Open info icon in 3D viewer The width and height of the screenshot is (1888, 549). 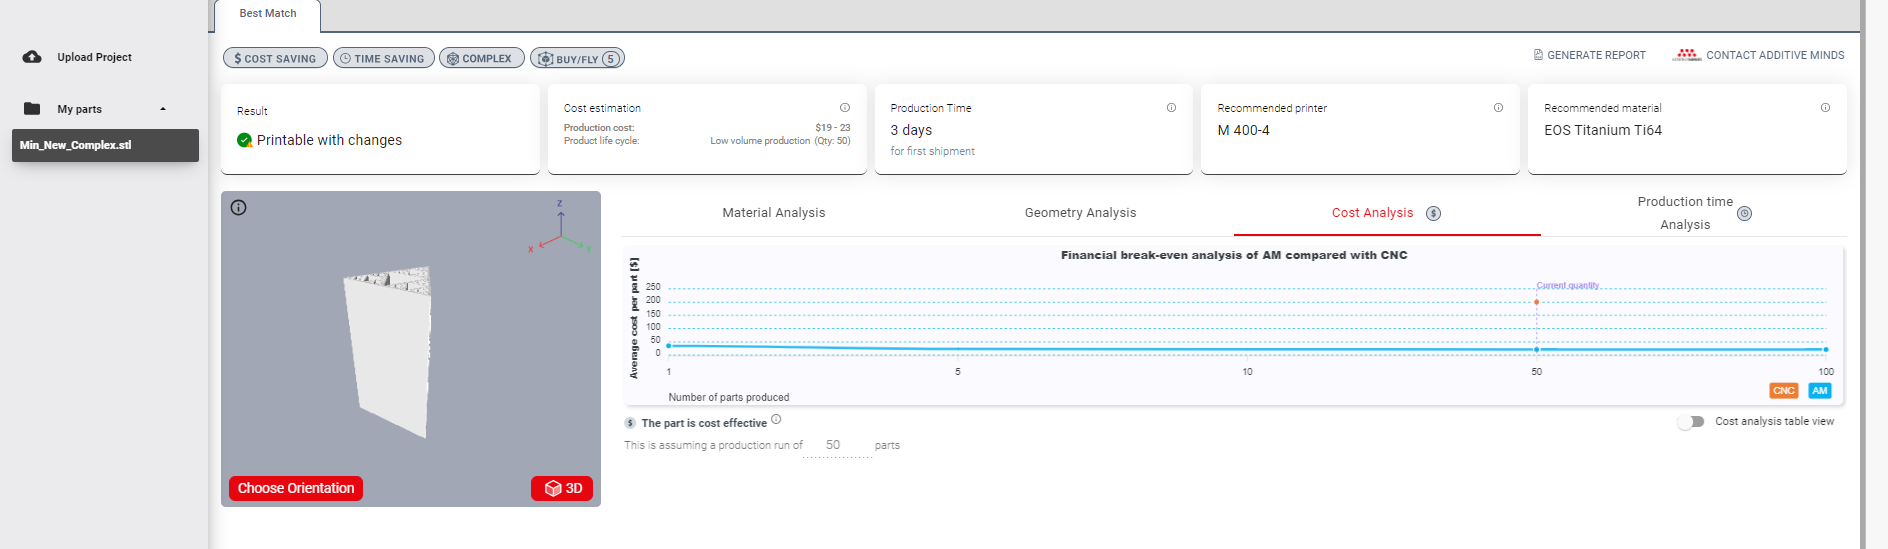[238, 208]
